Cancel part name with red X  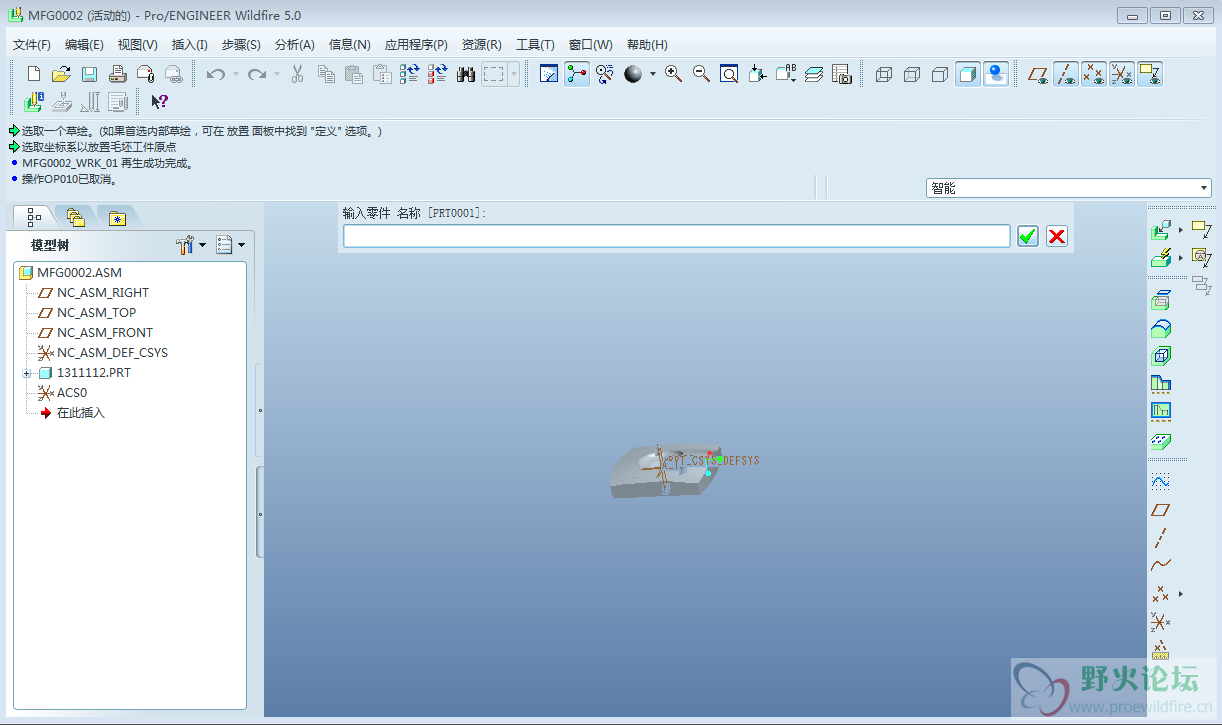[1057, 236]
